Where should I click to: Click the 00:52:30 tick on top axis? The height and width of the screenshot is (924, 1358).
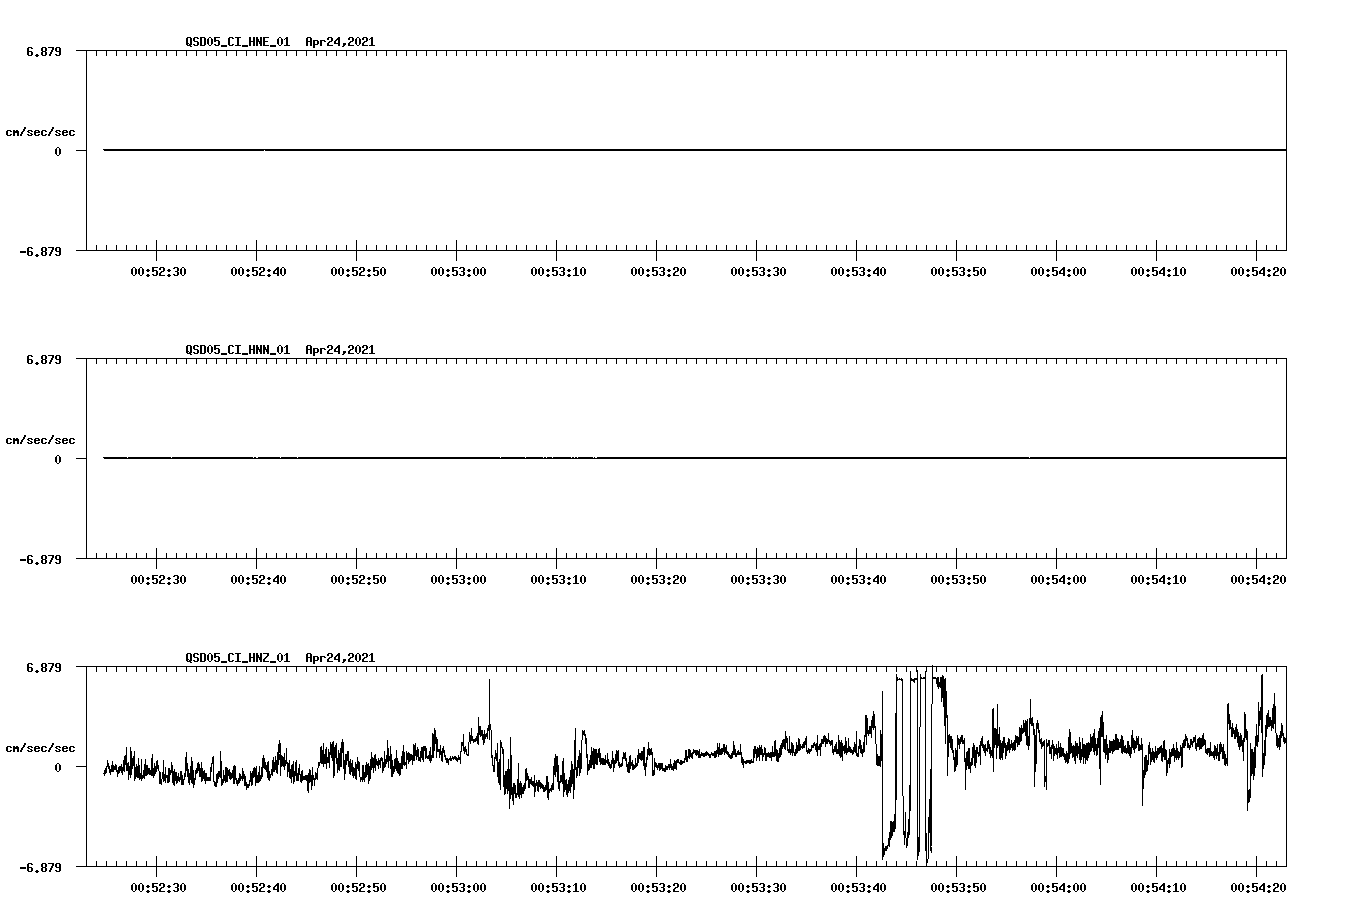[x=157, y=268]
